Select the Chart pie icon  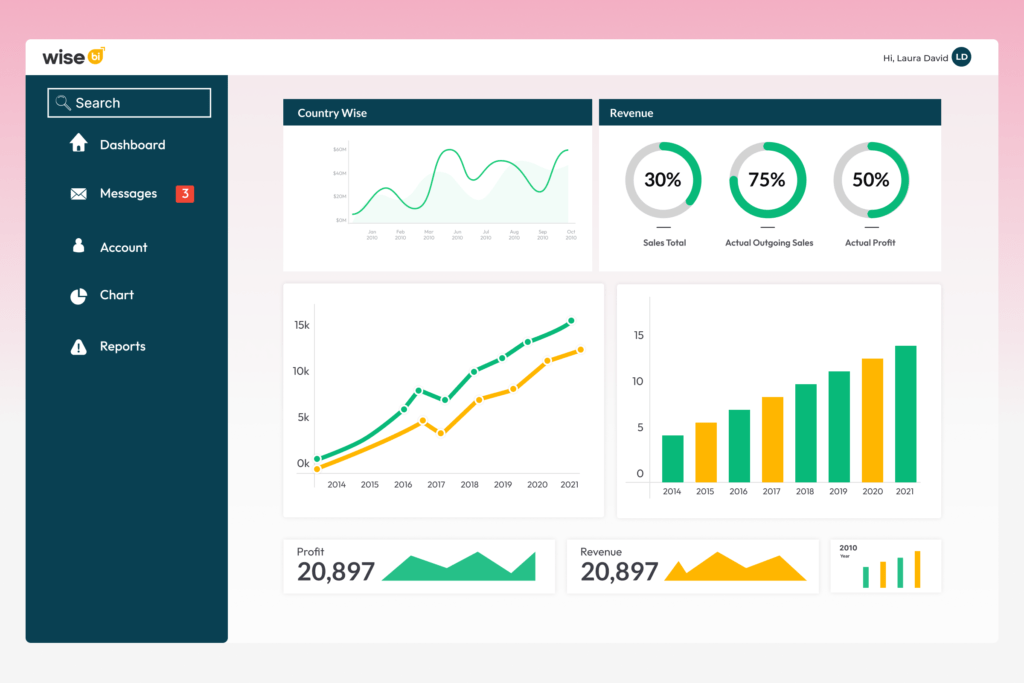(79, 295)
